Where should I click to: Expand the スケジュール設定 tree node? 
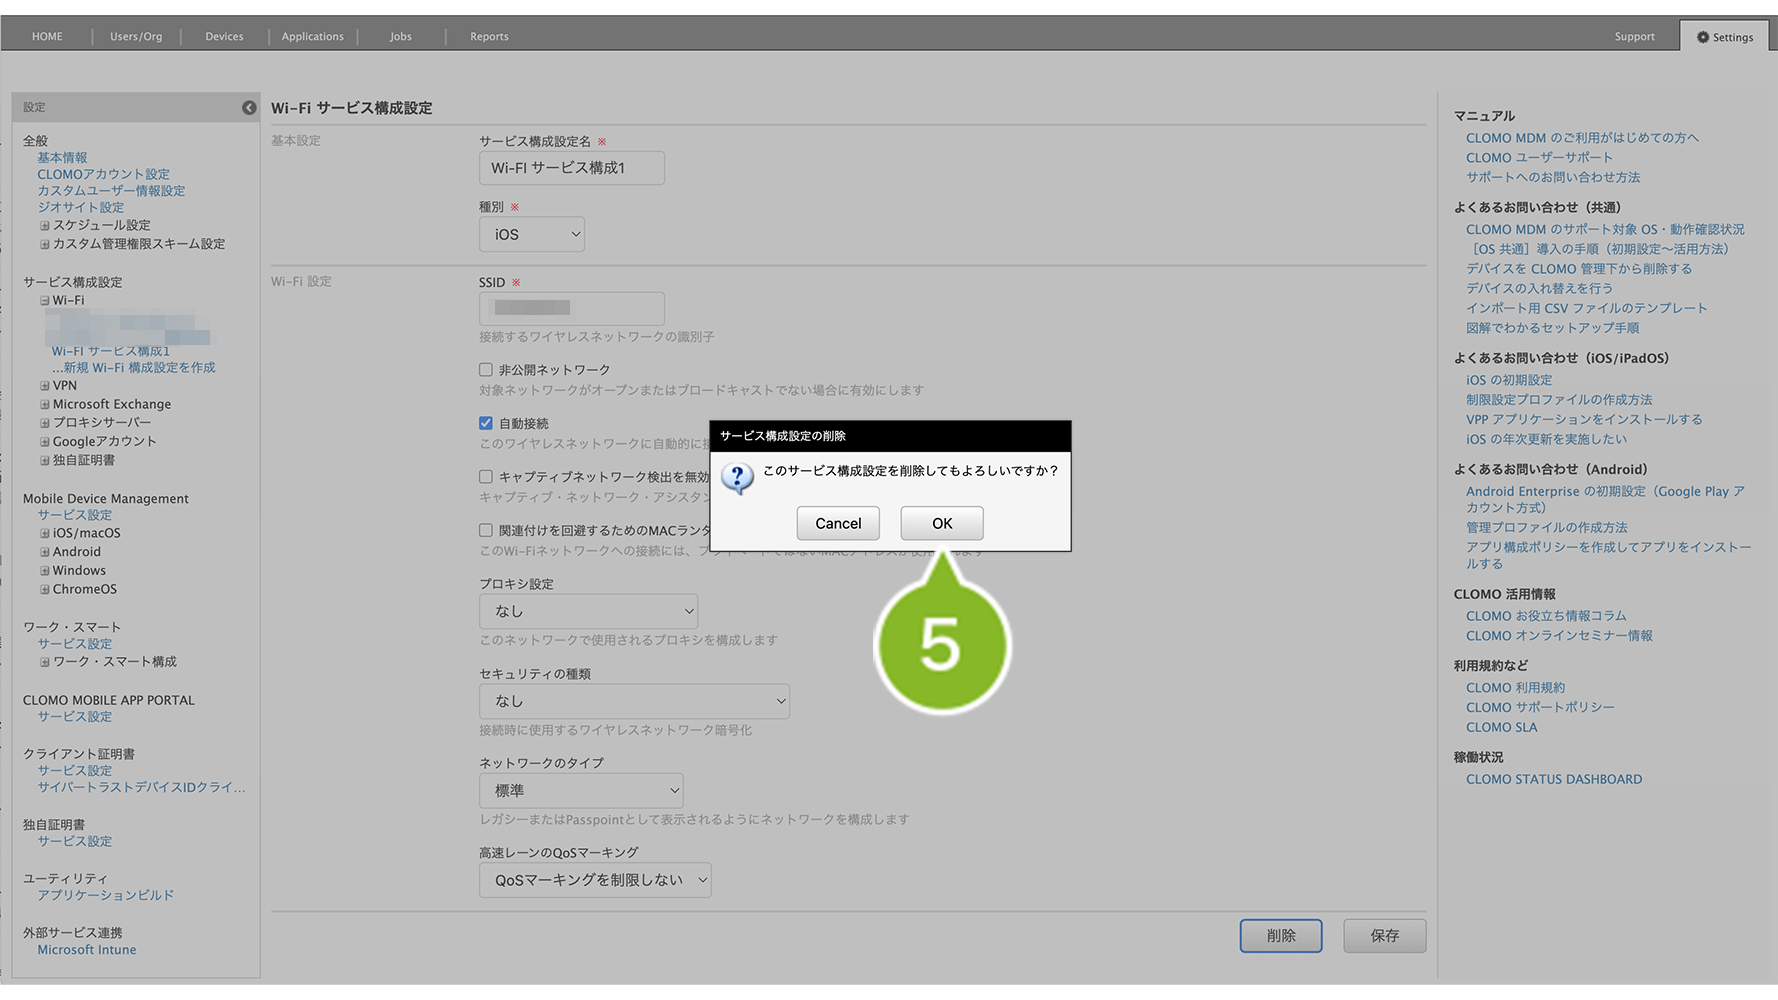(45, 226)
